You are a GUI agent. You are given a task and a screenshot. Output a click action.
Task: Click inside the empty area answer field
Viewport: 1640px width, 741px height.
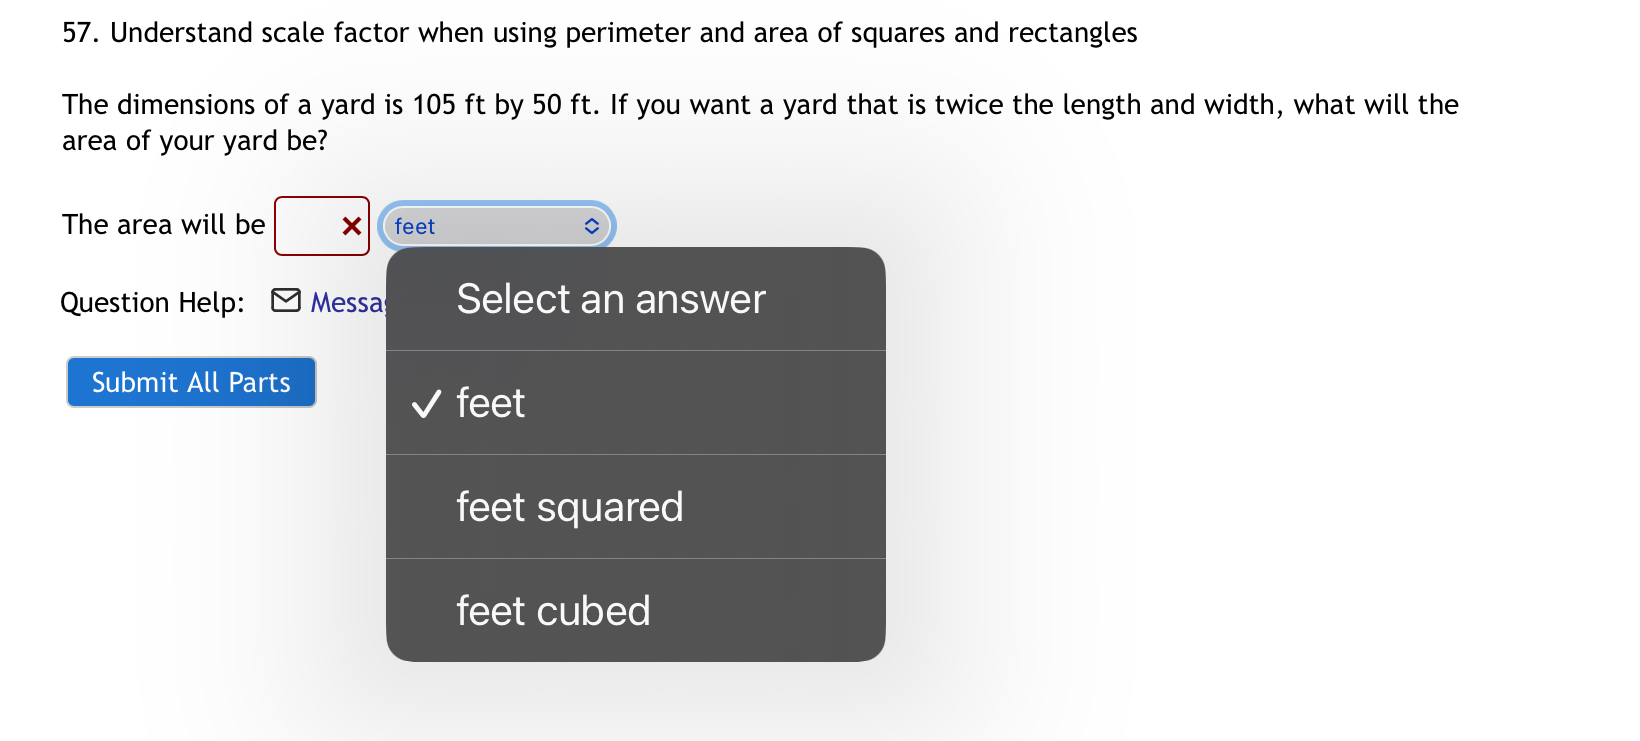click(x=310, y=226)
